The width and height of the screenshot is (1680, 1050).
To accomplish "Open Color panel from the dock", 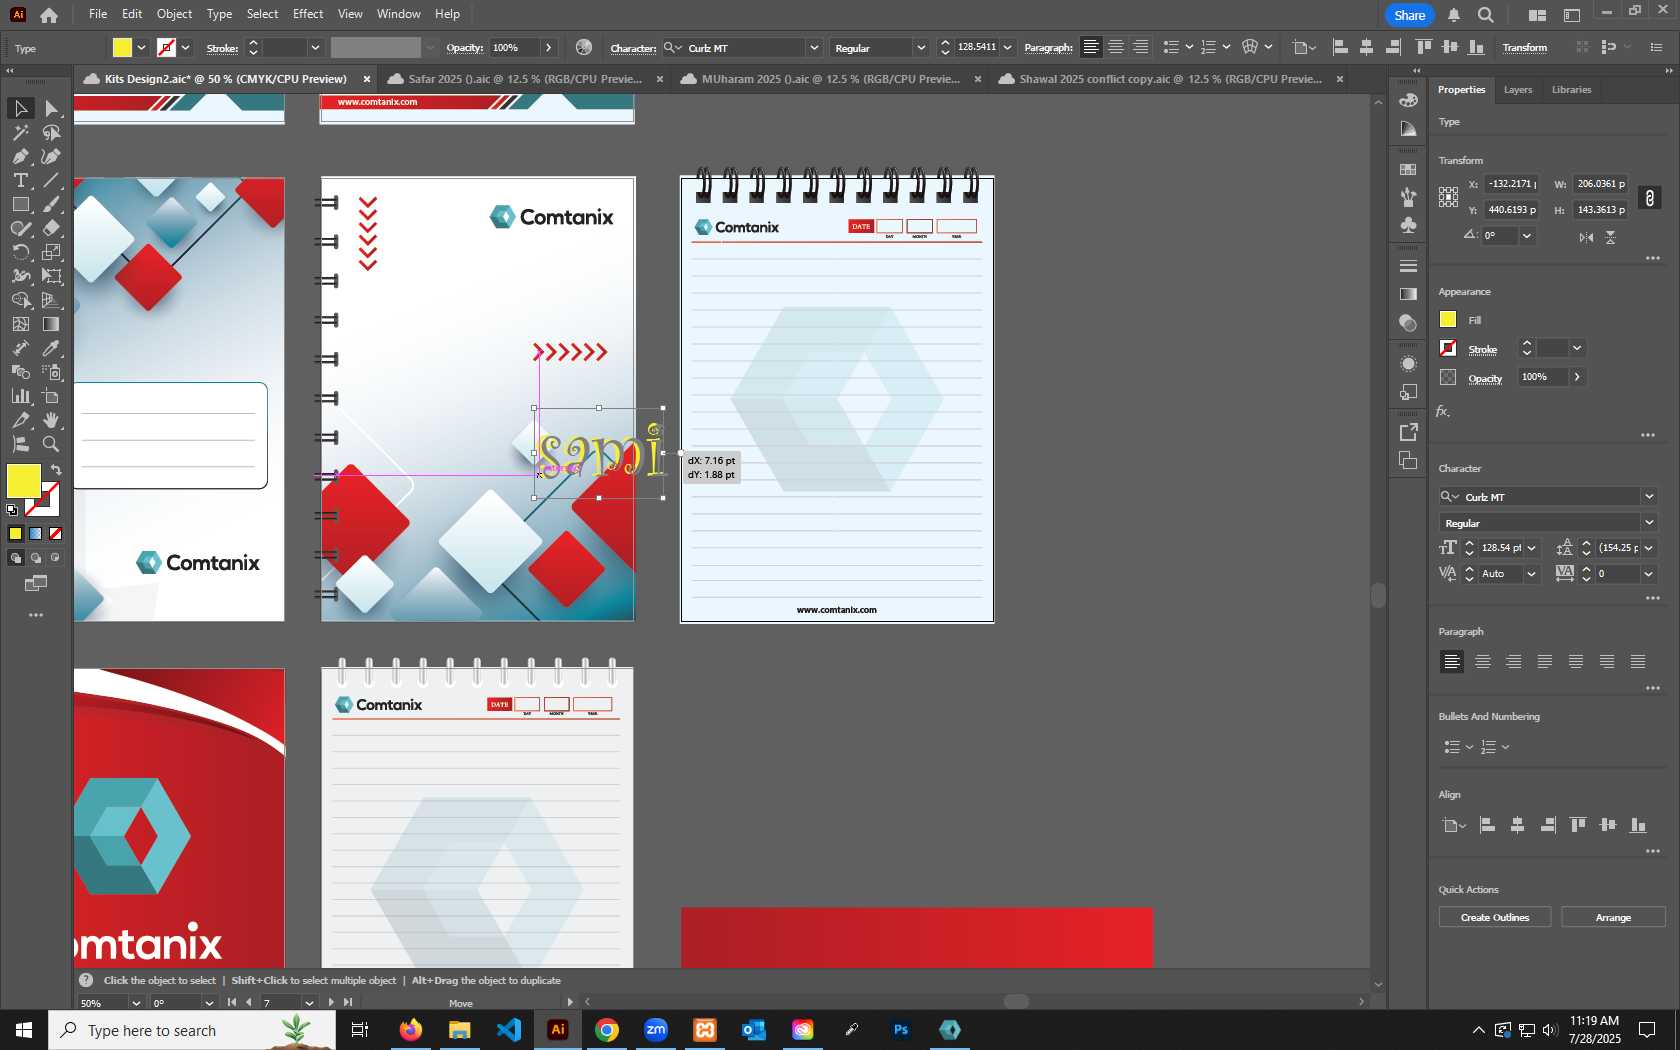I will [1408, 100].
